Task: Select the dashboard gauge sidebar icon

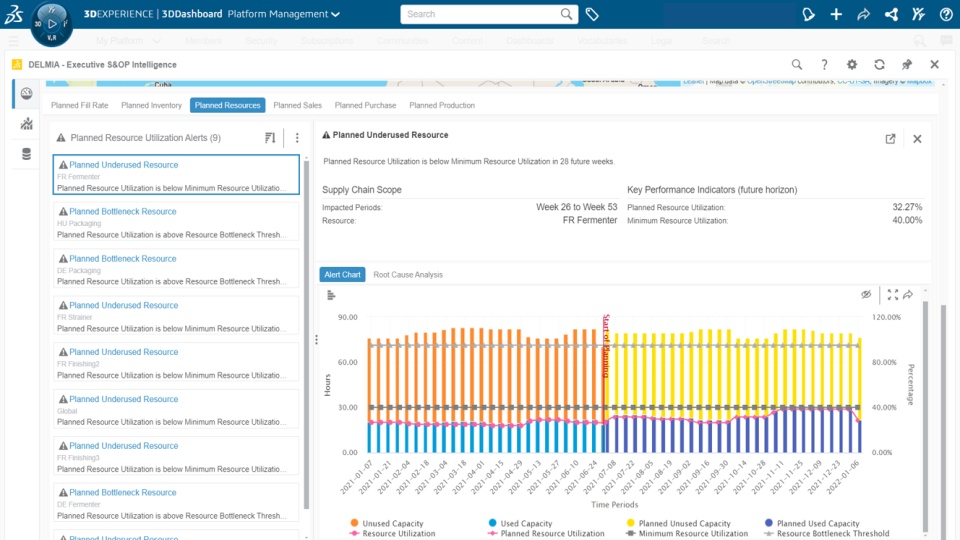Action: pos(26,93)
